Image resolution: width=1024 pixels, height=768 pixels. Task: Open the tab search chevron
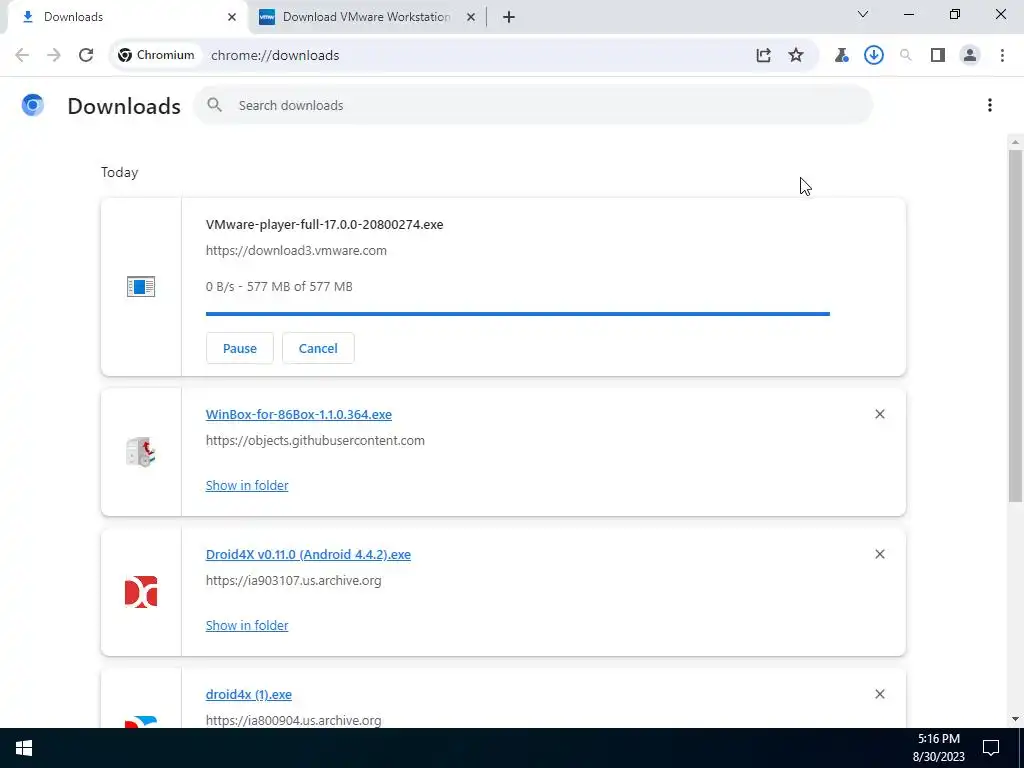pyautogui.click(x=863, y=14)
